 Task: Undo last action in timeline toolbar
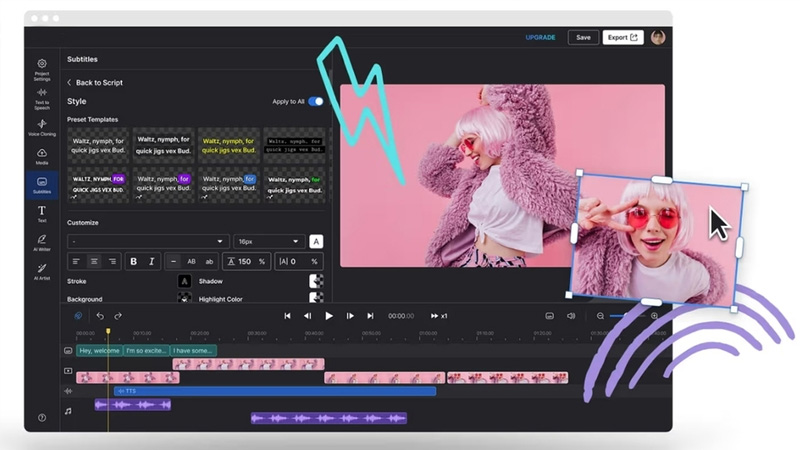[x=100, y=316]
